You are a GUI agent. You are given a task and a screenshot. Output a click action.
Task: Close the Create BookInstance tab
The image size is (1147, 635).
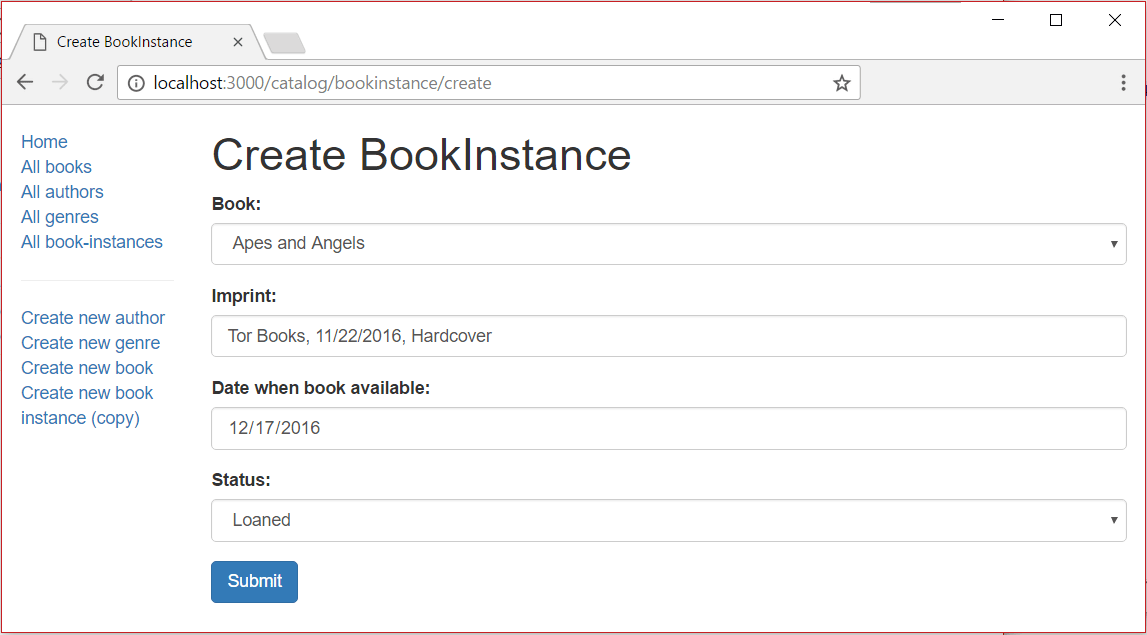[x=238, y=42]
